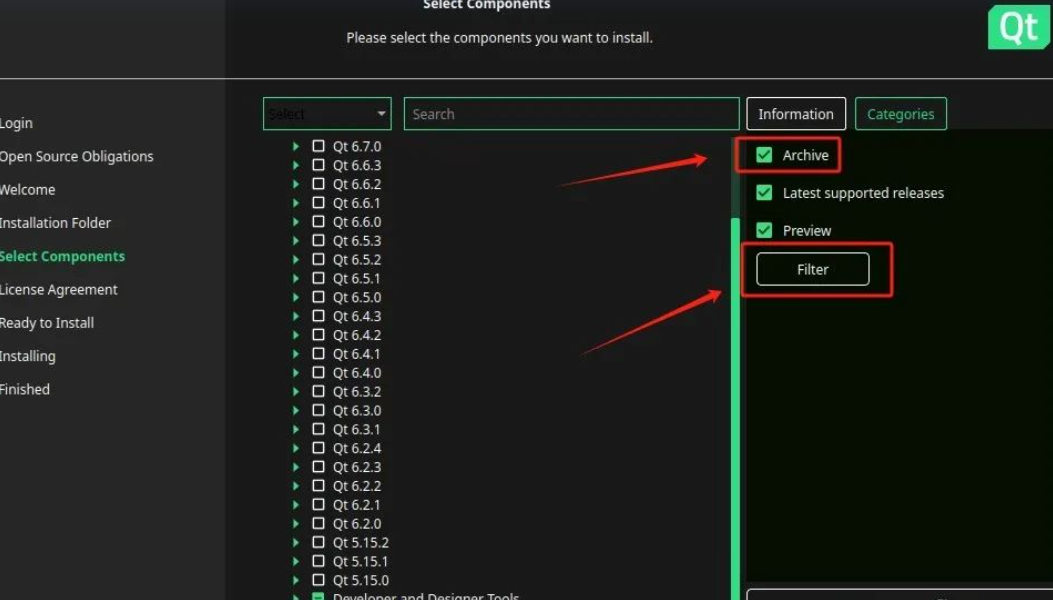Open the Categories tab
This screenshot has height=600, width=1053.
(901, 114)
